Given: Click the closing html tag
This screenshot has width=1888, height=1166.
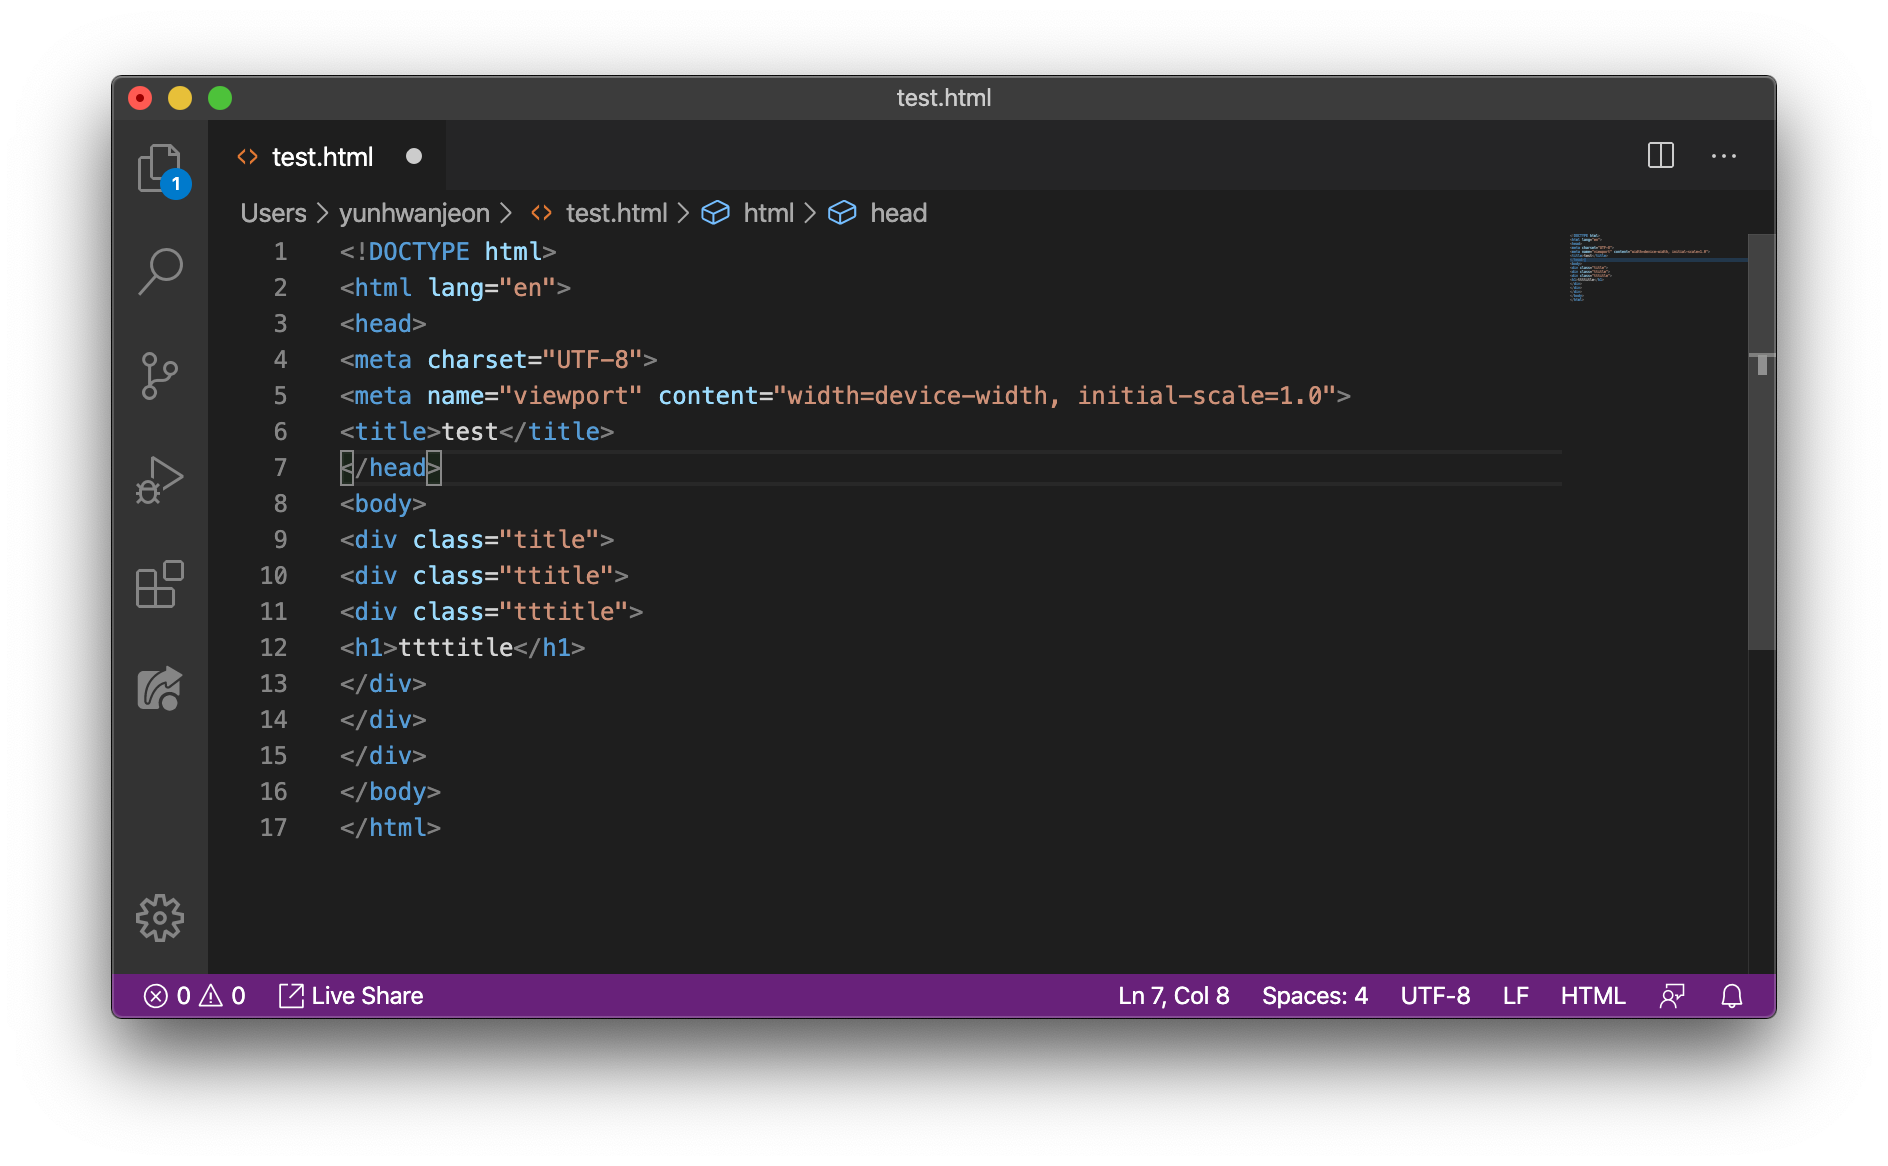Looking at the screenshot, I should click(390, 828).
